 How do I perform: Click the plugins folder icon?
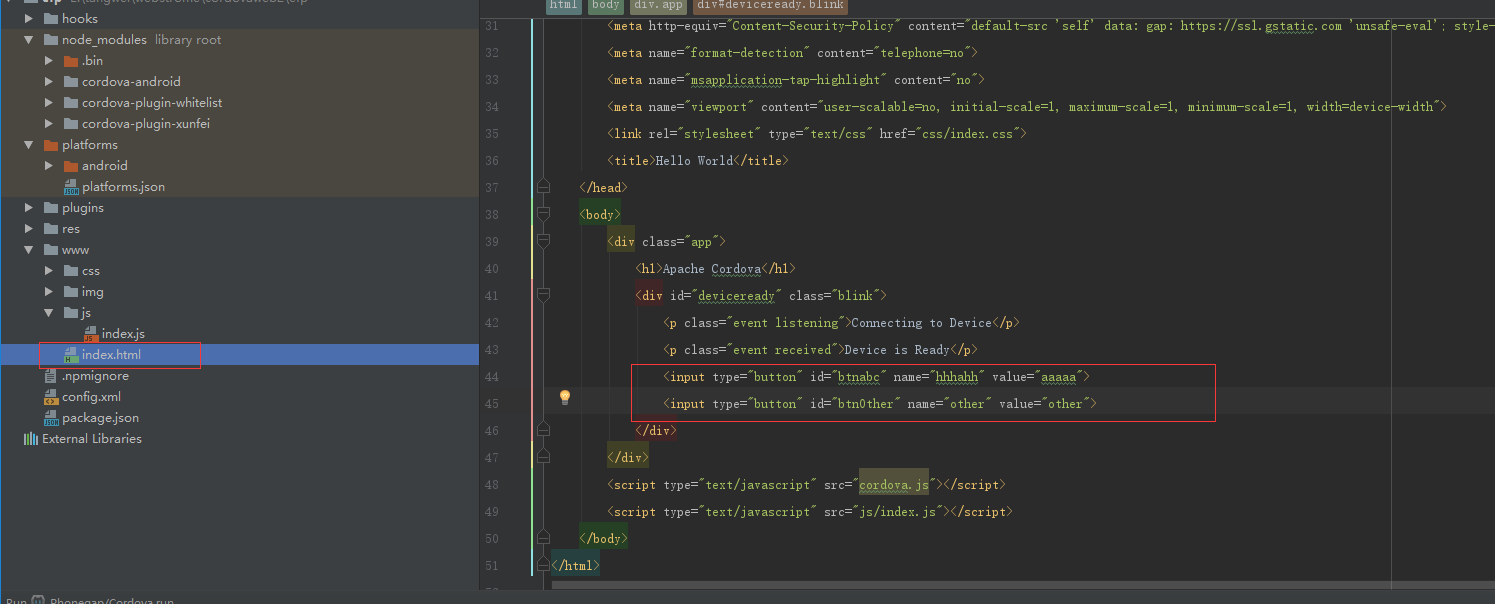[x=51, y=207]
